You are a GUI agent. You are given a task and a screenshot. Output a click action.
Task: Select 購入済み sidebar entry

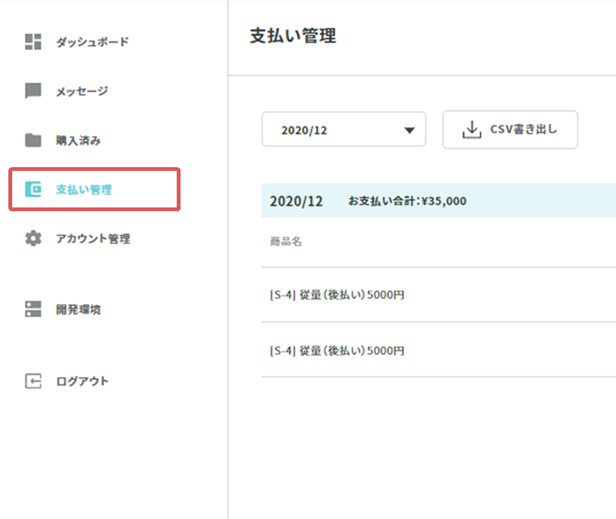[x=79, y=140]
